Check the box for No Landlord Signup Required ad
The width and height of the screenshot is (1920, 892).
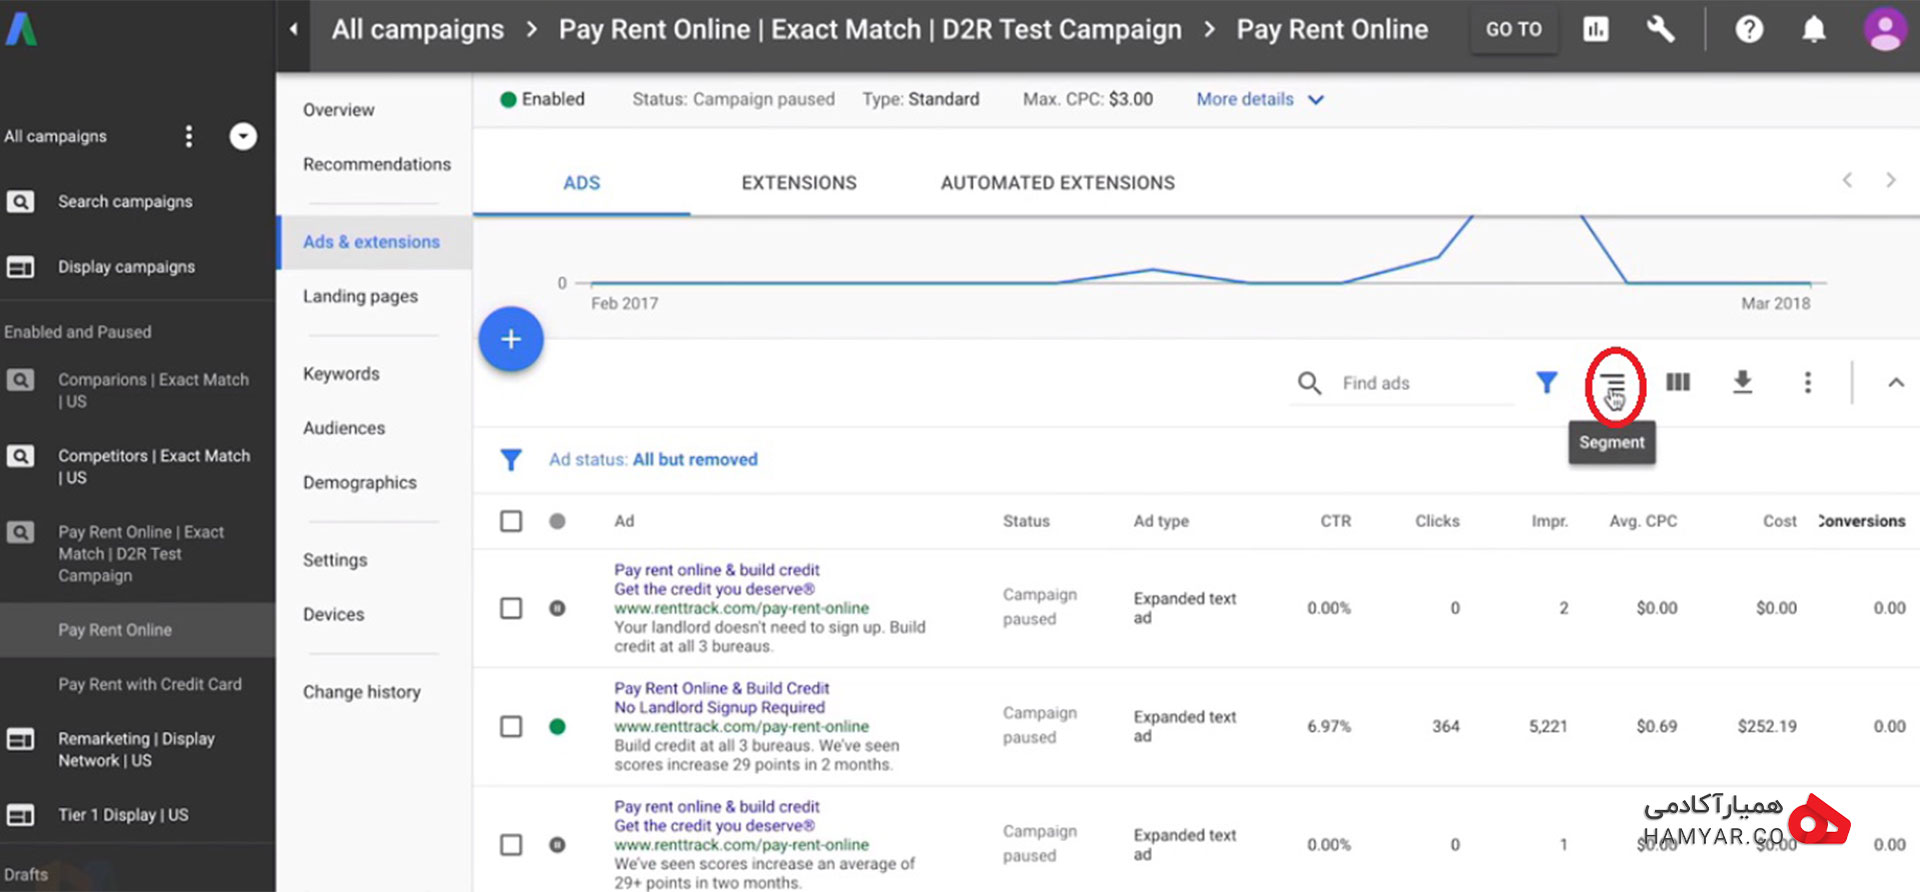pyautogui.click(x=511, y=726)
